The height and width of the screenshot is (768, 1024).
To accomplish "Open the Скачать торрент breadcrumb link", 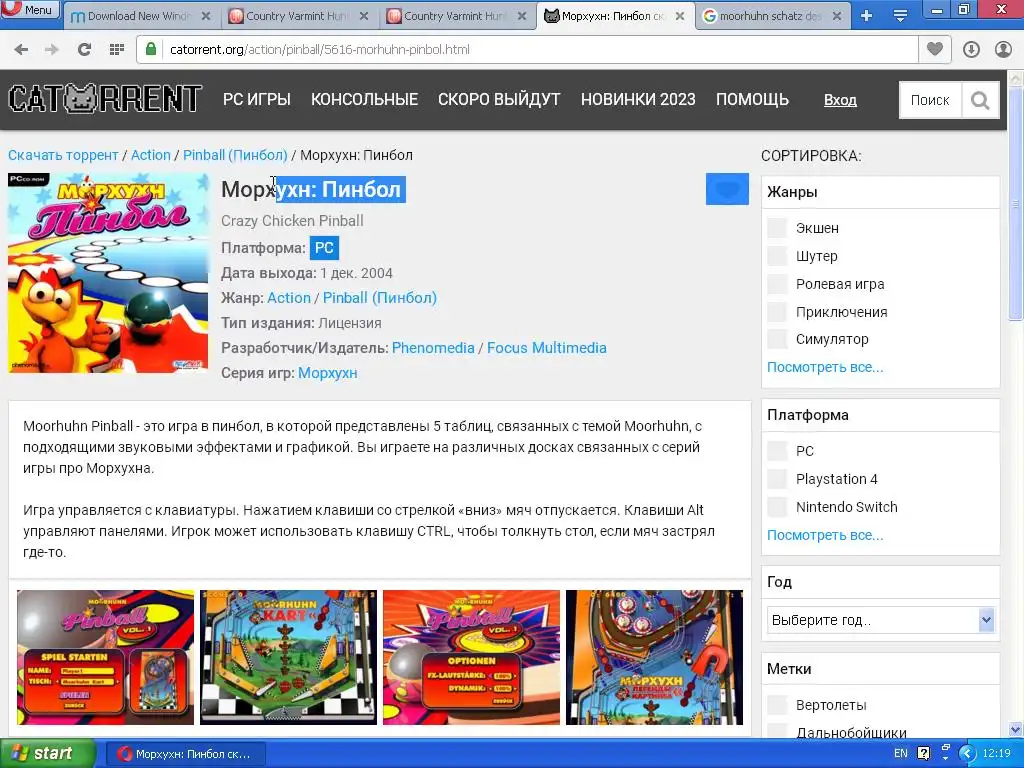I will point(63,155).
